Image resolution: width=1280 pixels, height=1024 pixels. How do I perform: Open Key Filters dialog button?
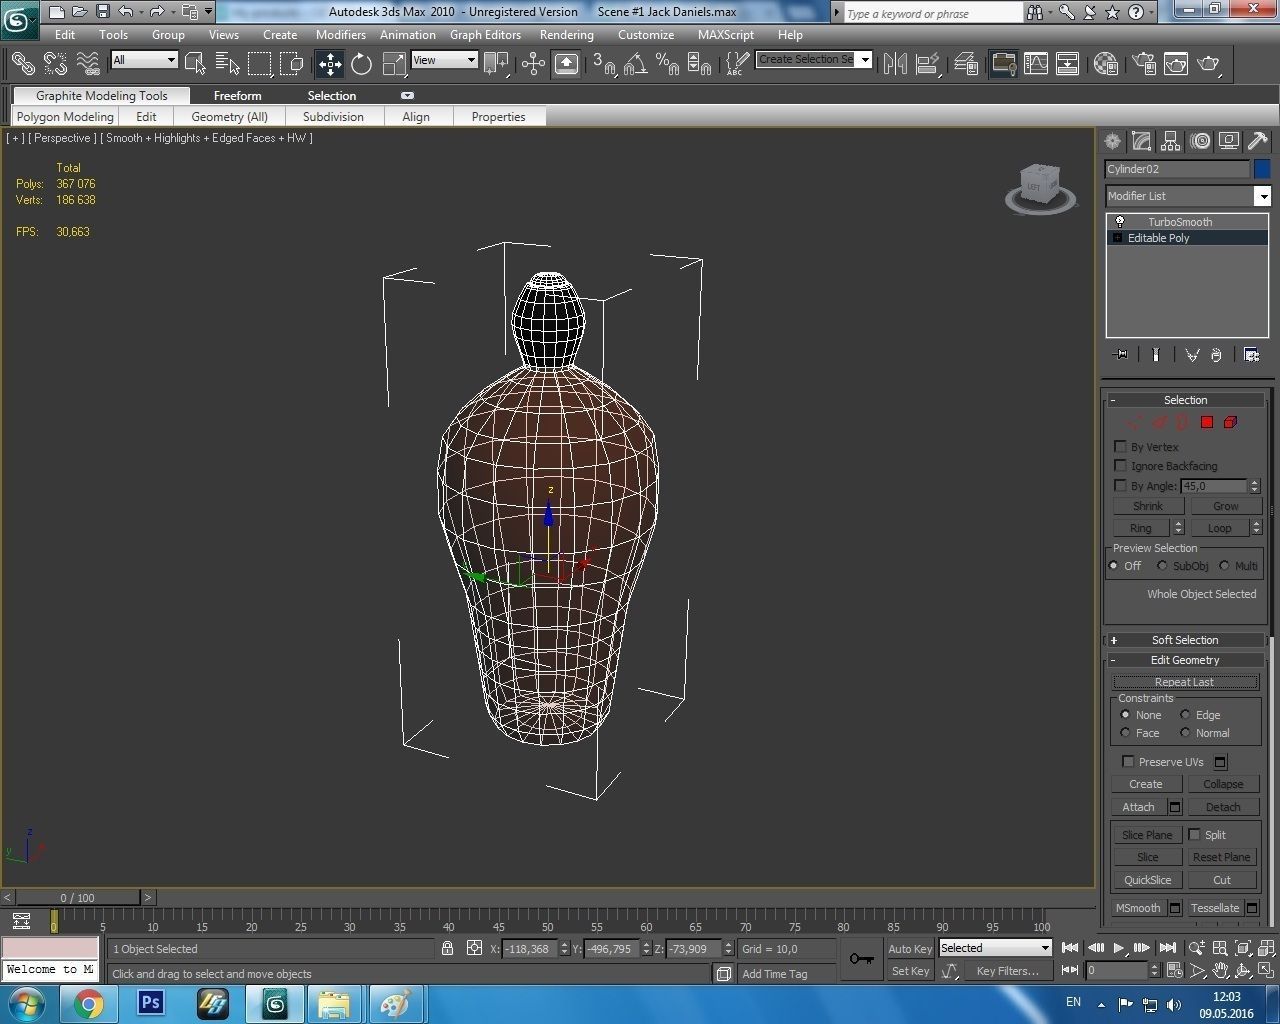click(x=1007, y=971)
